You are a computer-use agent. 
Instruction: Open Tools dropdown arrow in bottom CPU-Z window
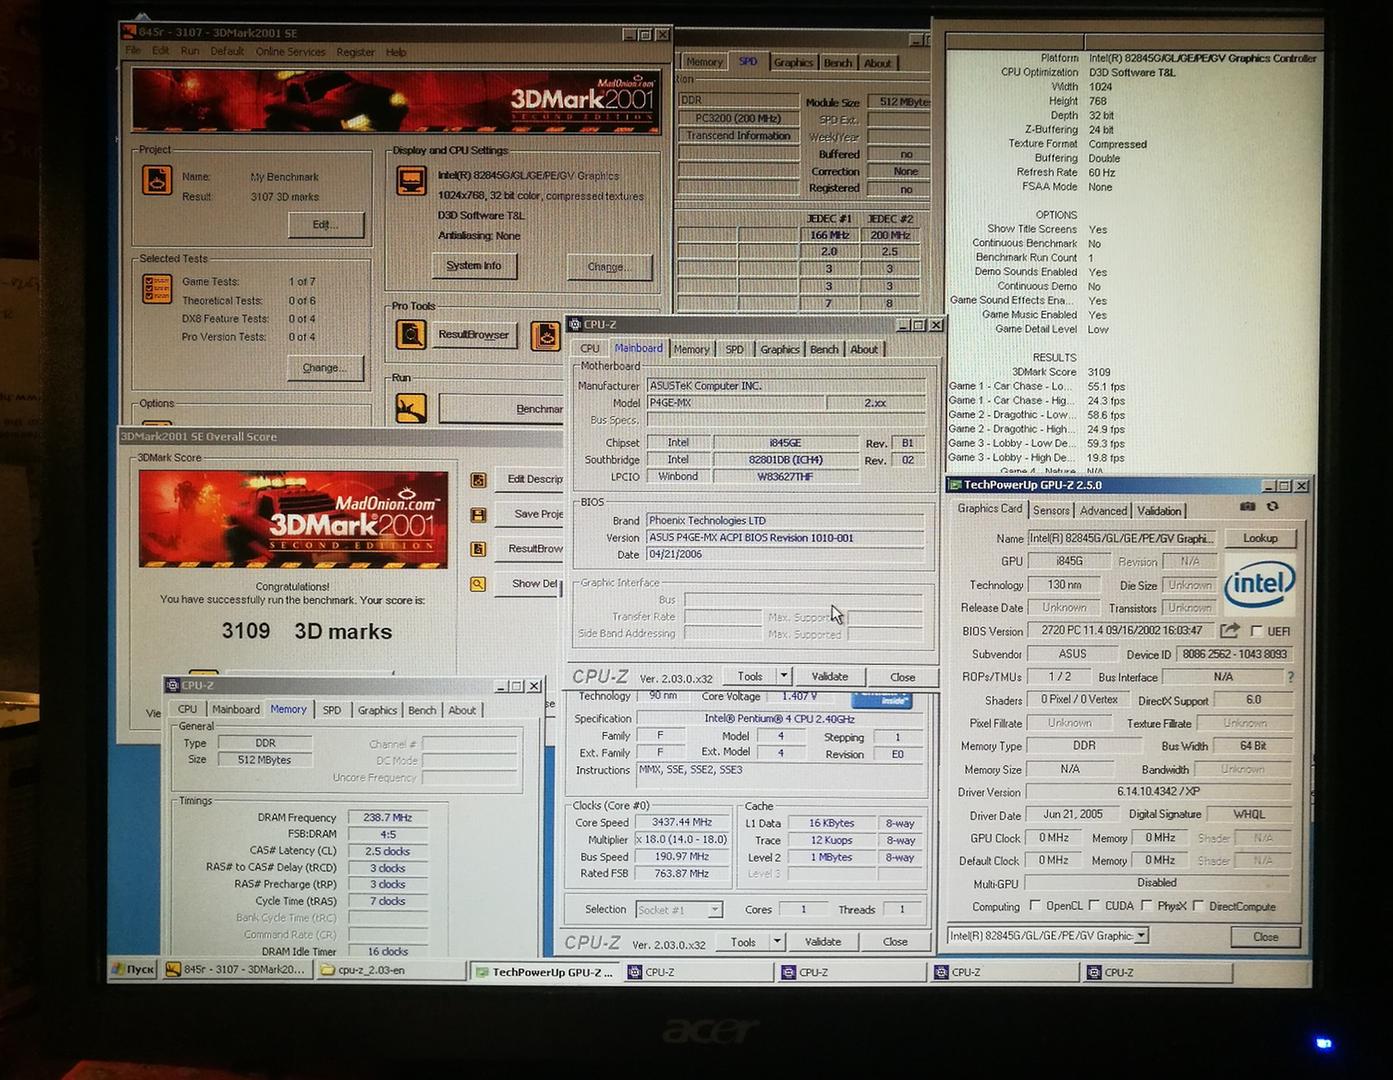777,942
